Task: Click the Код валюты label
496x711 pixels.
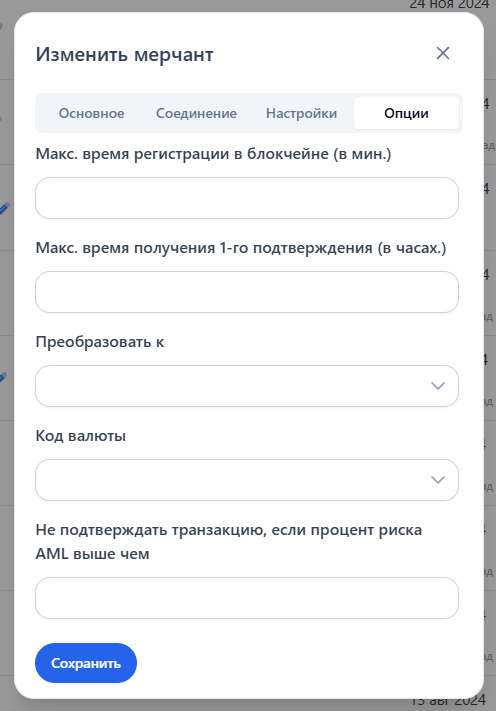Action: tap(81, 436)
